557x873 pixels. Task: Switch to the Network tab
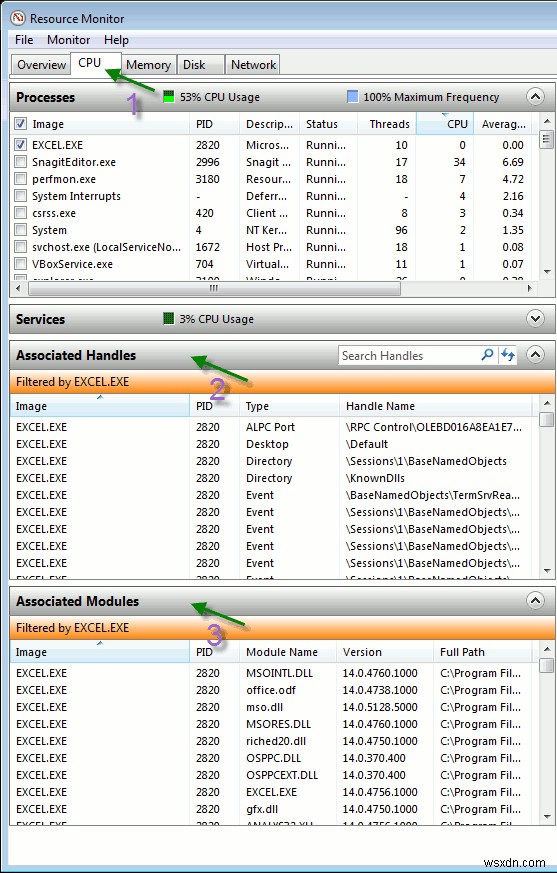[253, 65]
